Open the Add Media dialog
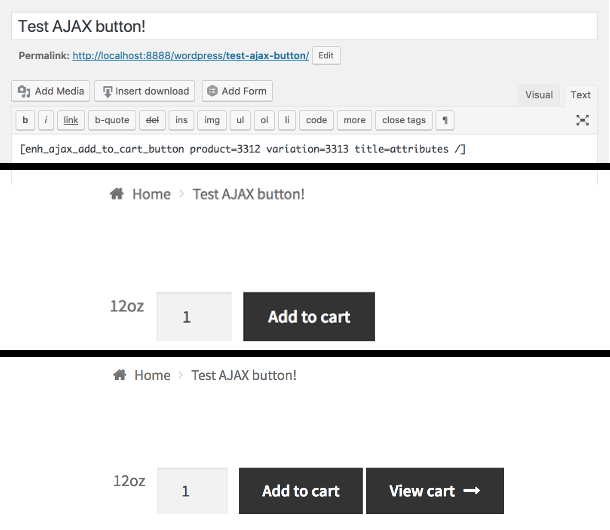 (51, 91)
